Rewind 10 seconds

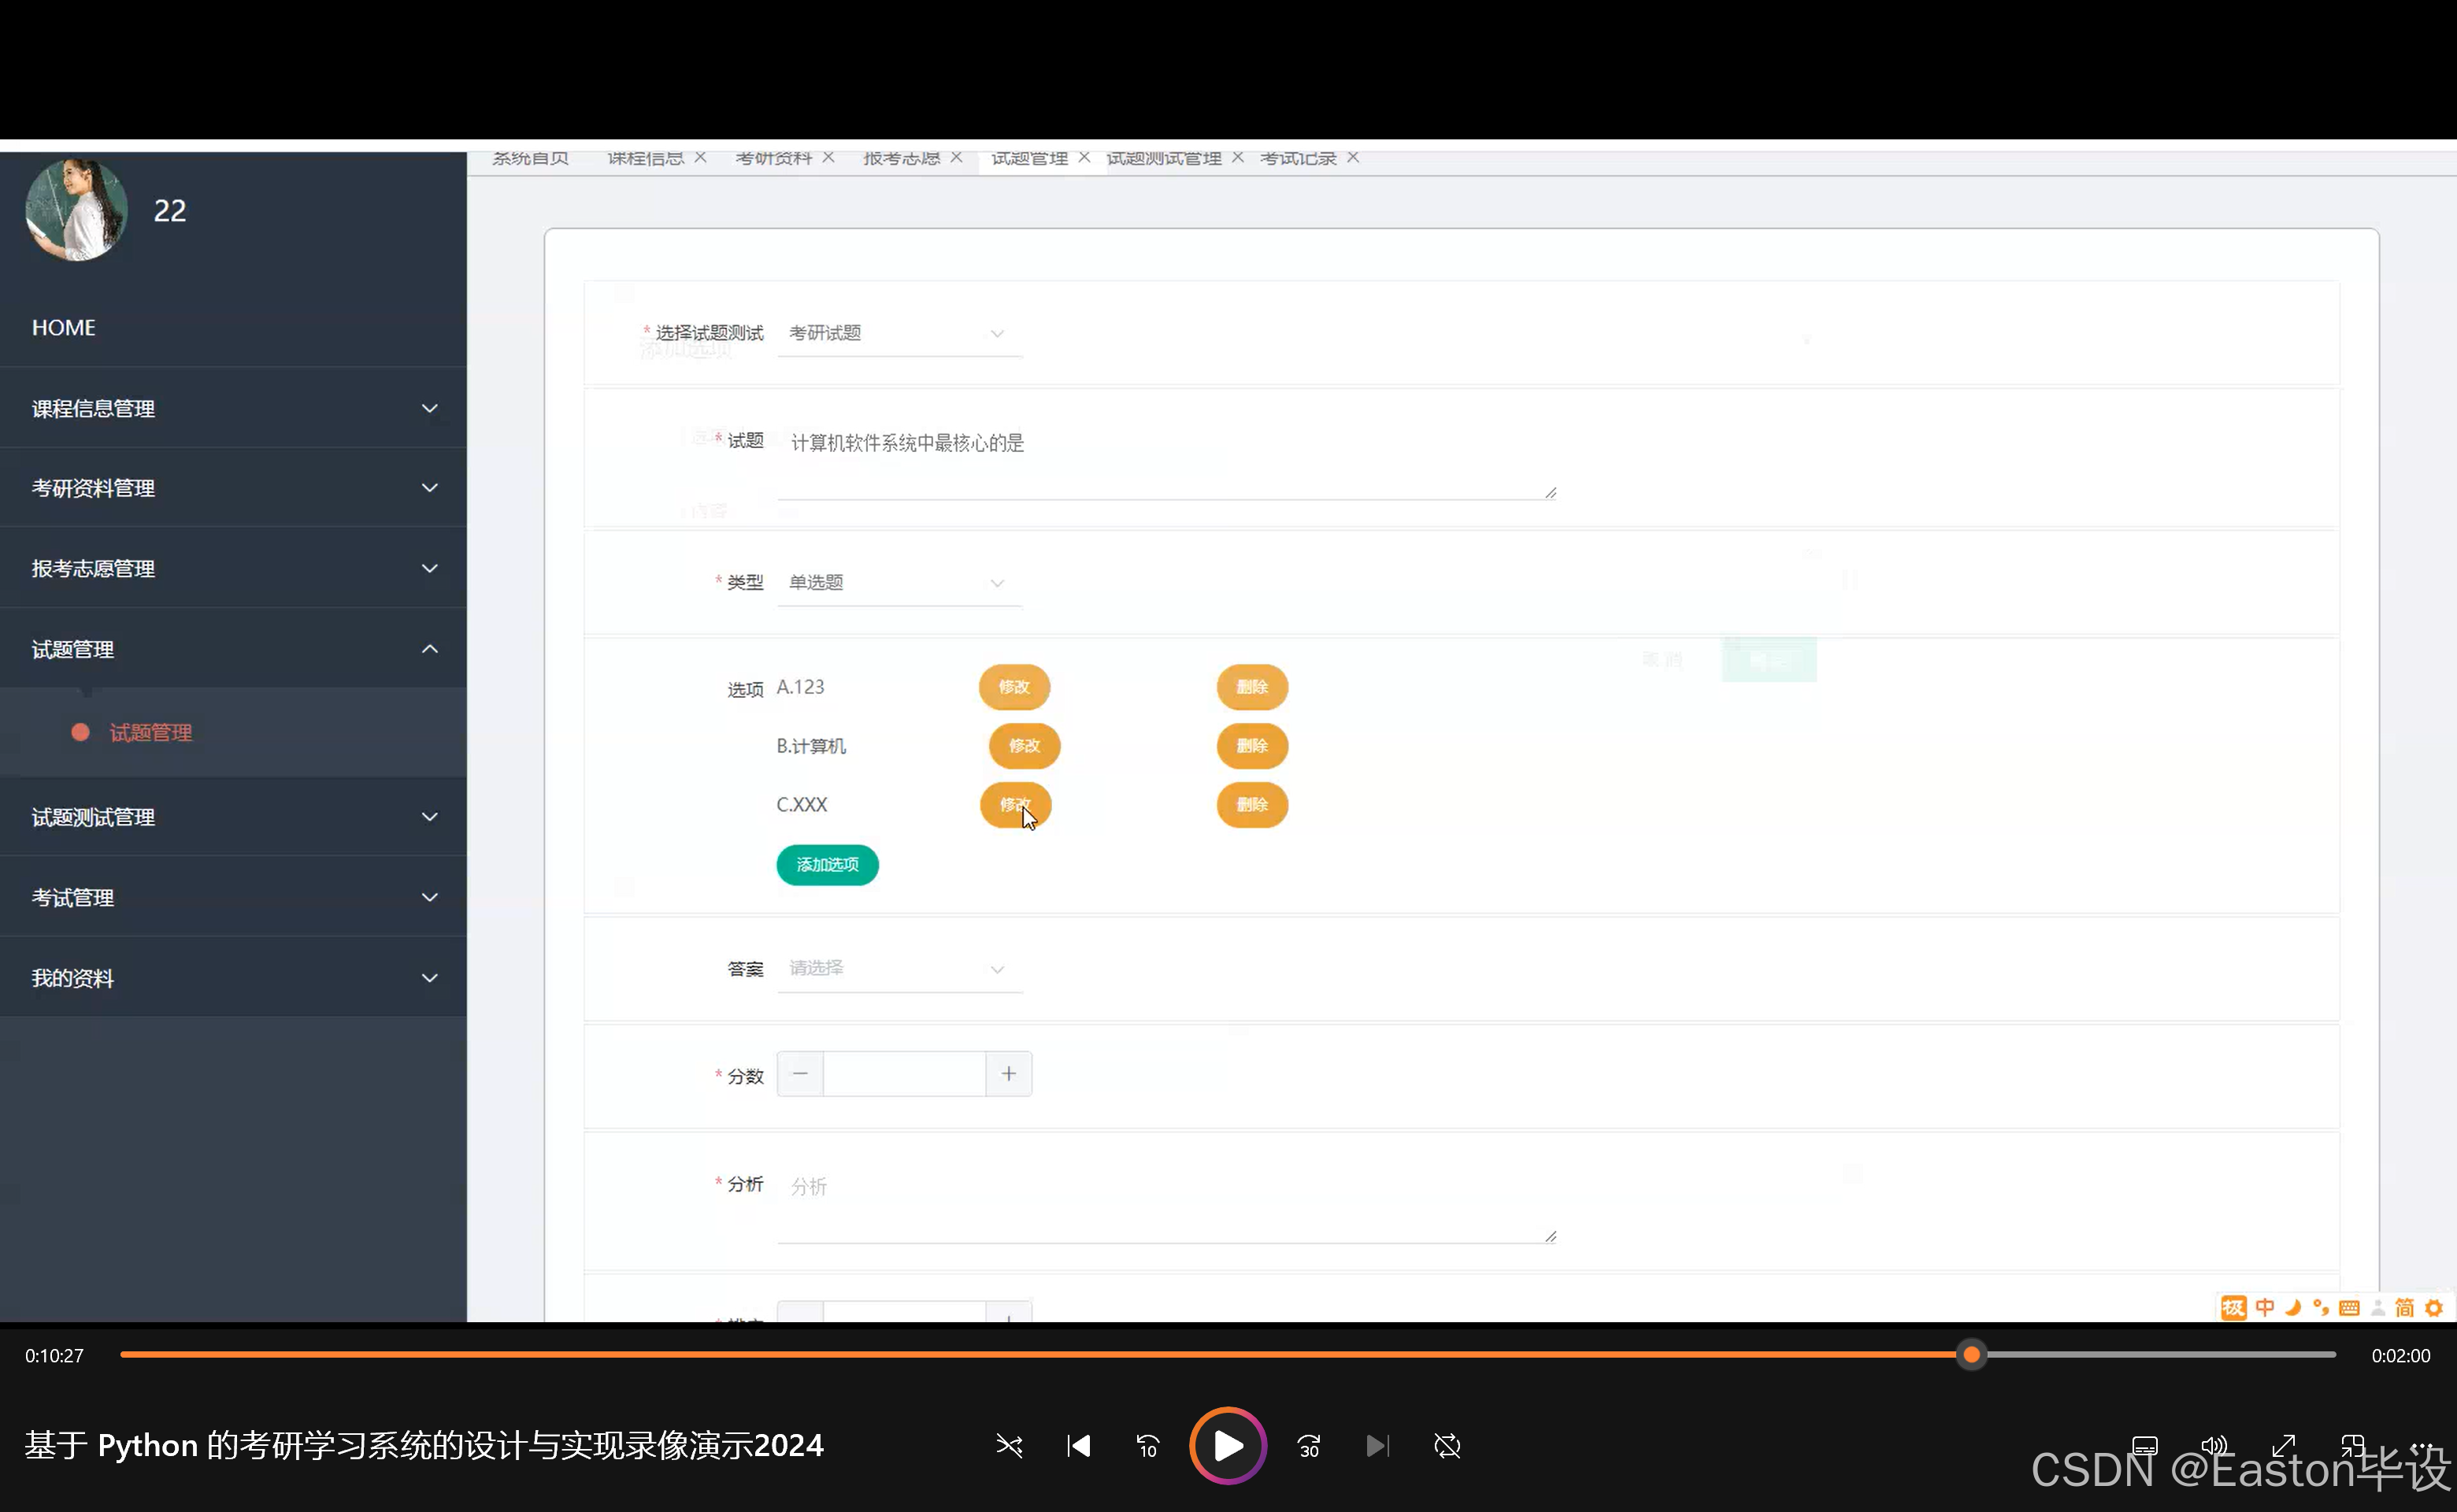pos(1147,1446)
